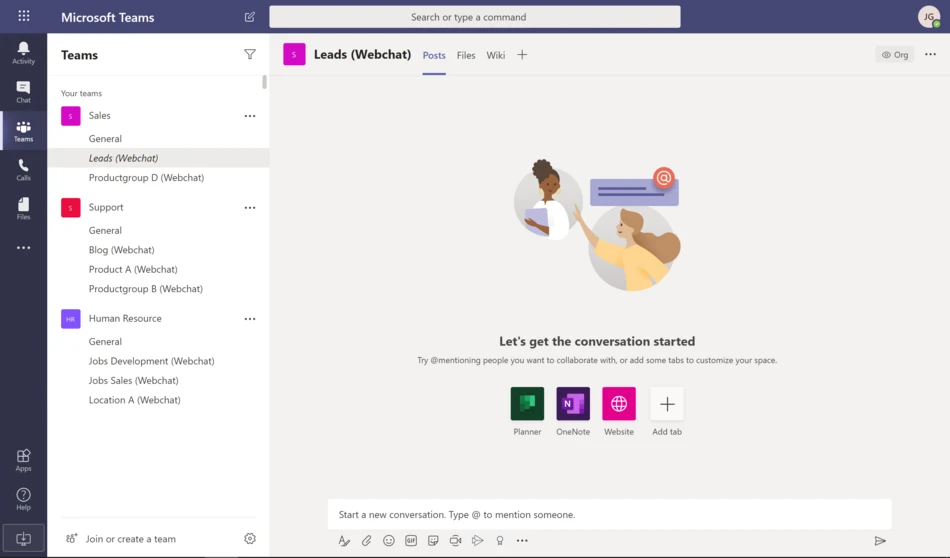Open the emoji picker in compose bar
The height and width of the screenshot is (558, 950).
(x=389, y=541)
